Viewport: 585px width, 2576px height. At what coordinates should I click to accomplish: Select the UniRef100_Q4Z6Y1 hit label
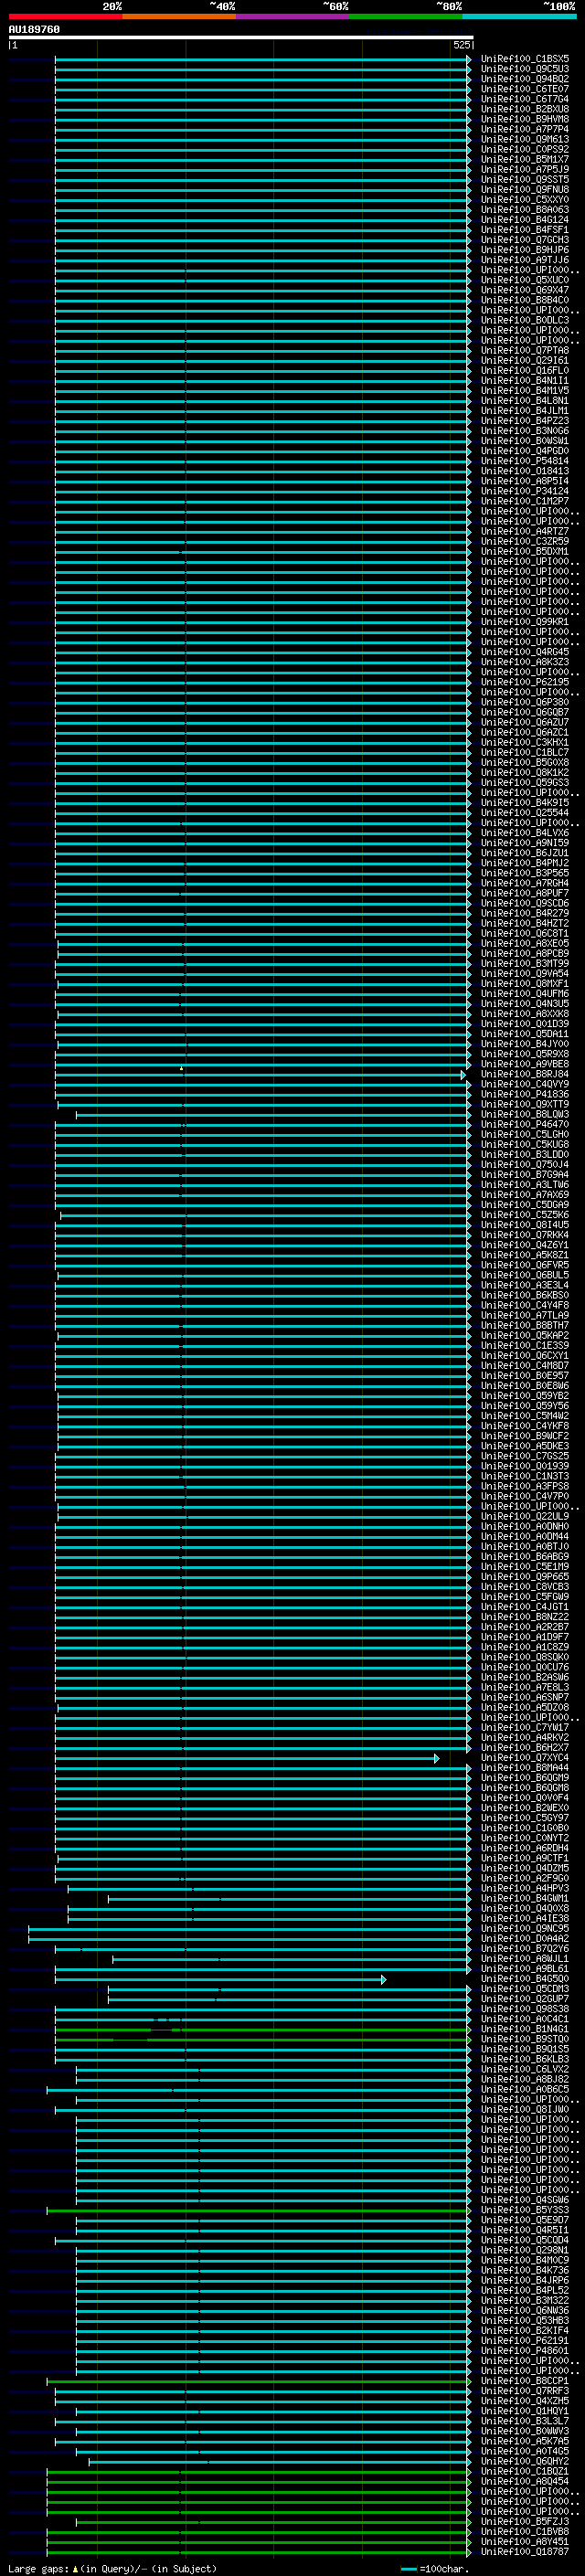(524, 1245)
